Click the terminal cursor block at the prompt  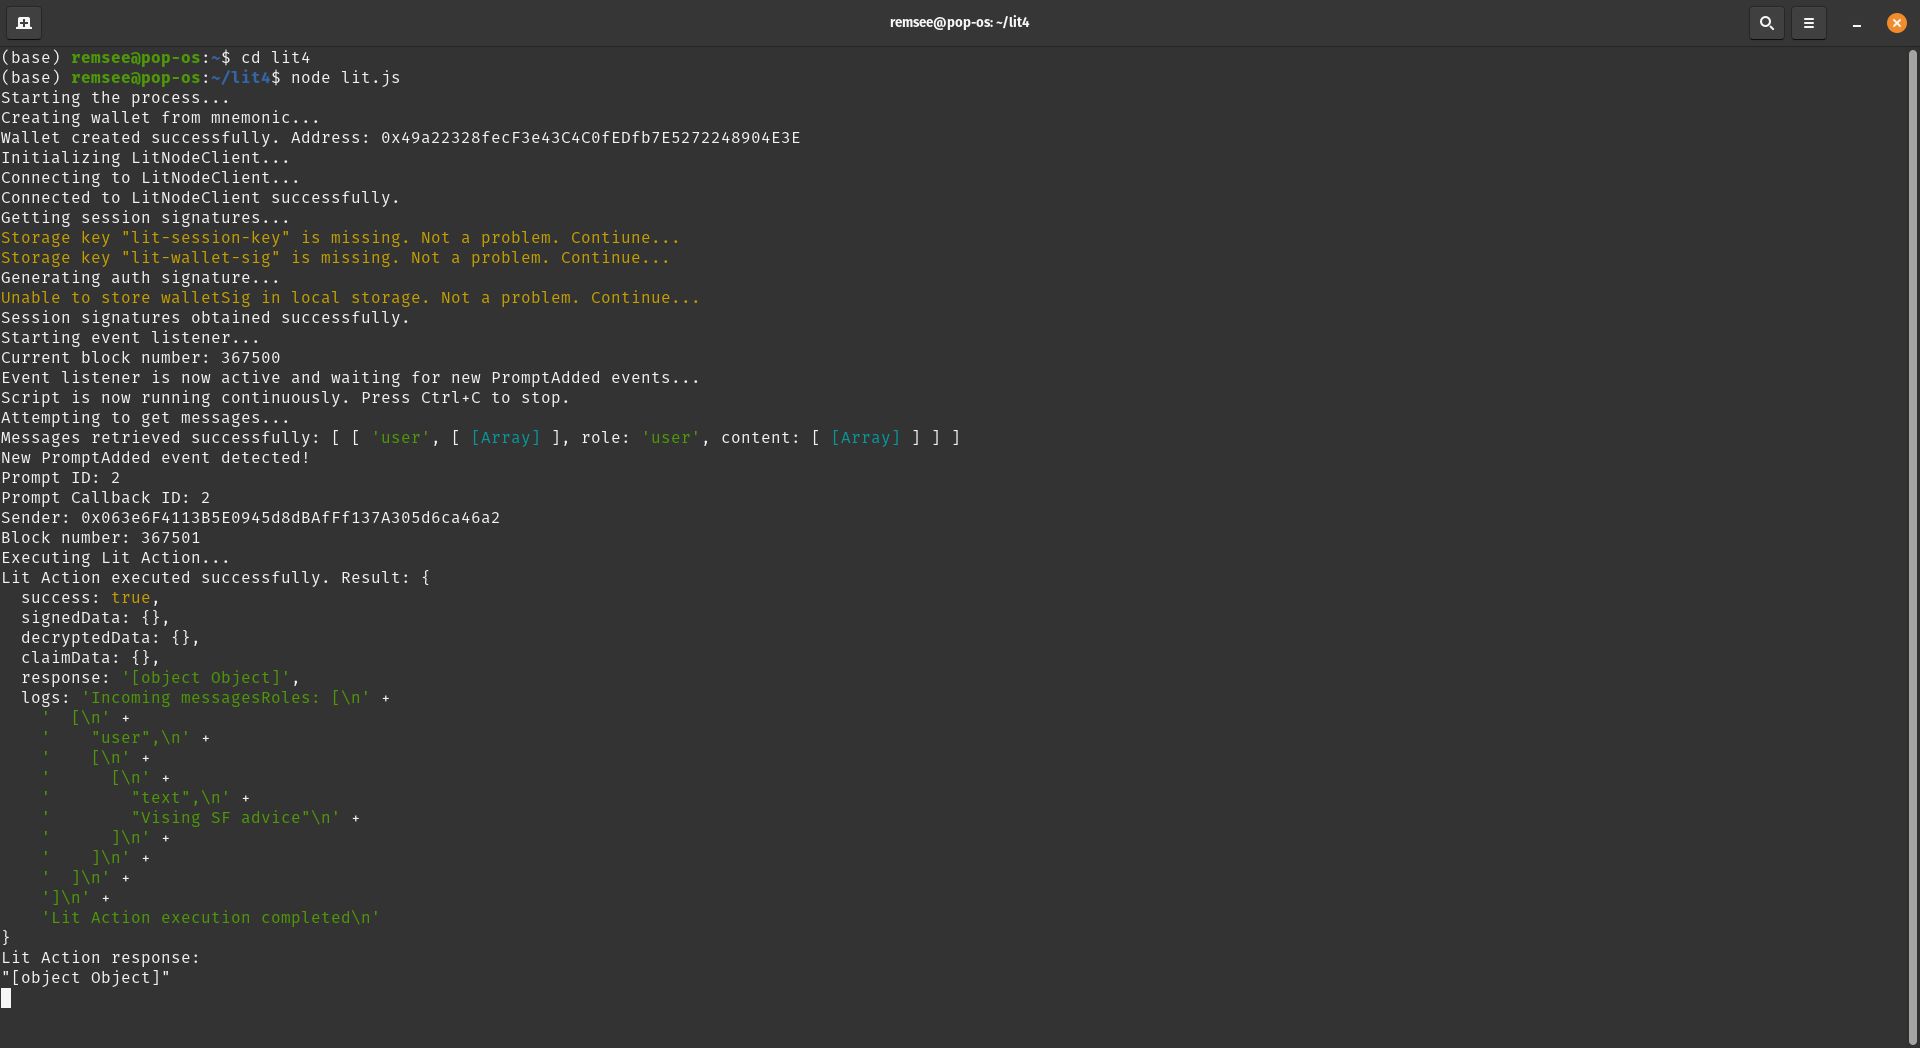point(6,998)
